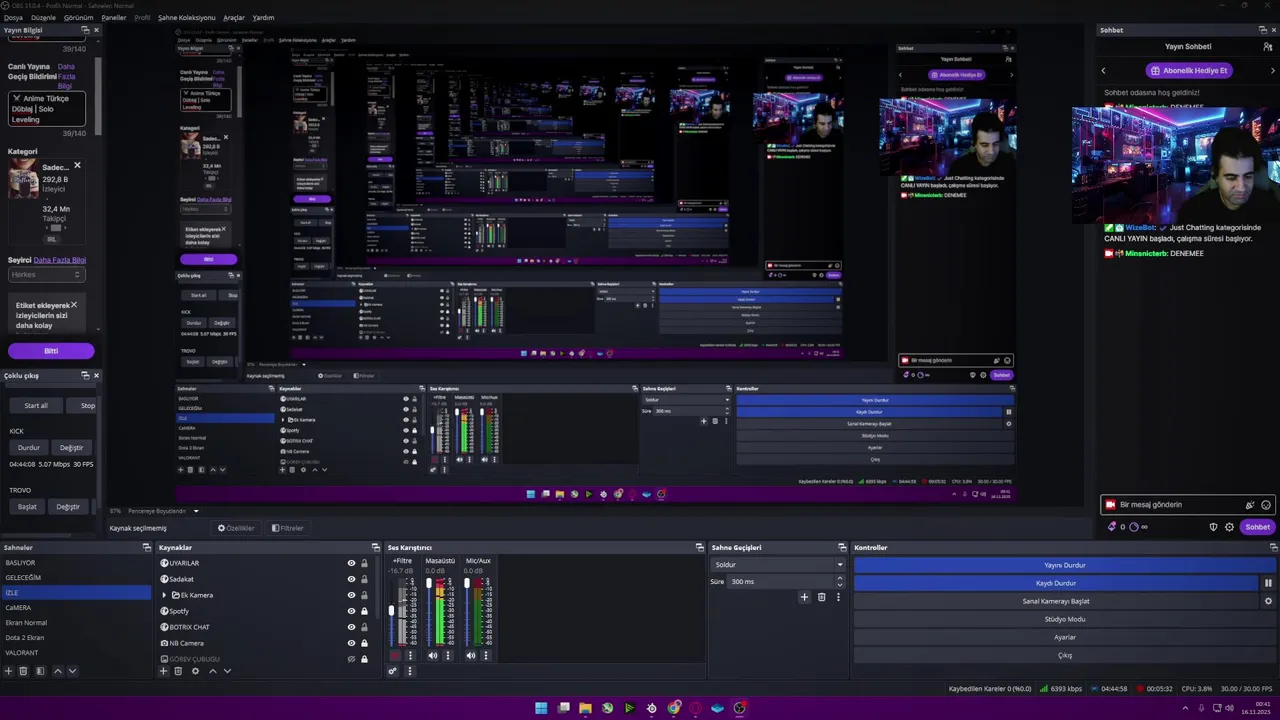Adjust Masaüstü volume slider
The image size is (1280, 720).
coord(429,611)
